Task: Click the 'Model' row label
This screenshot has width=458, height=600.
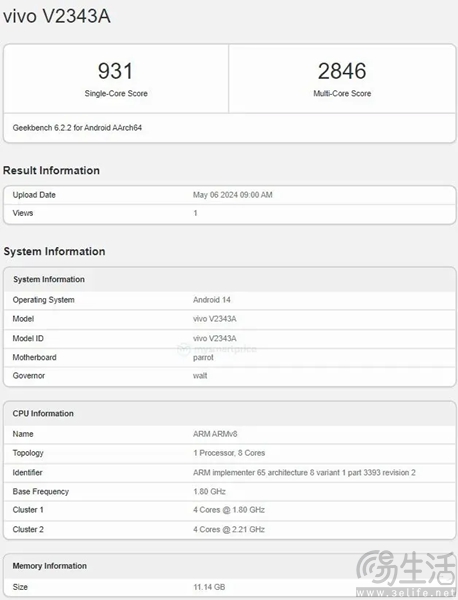Action: point(23,319)
